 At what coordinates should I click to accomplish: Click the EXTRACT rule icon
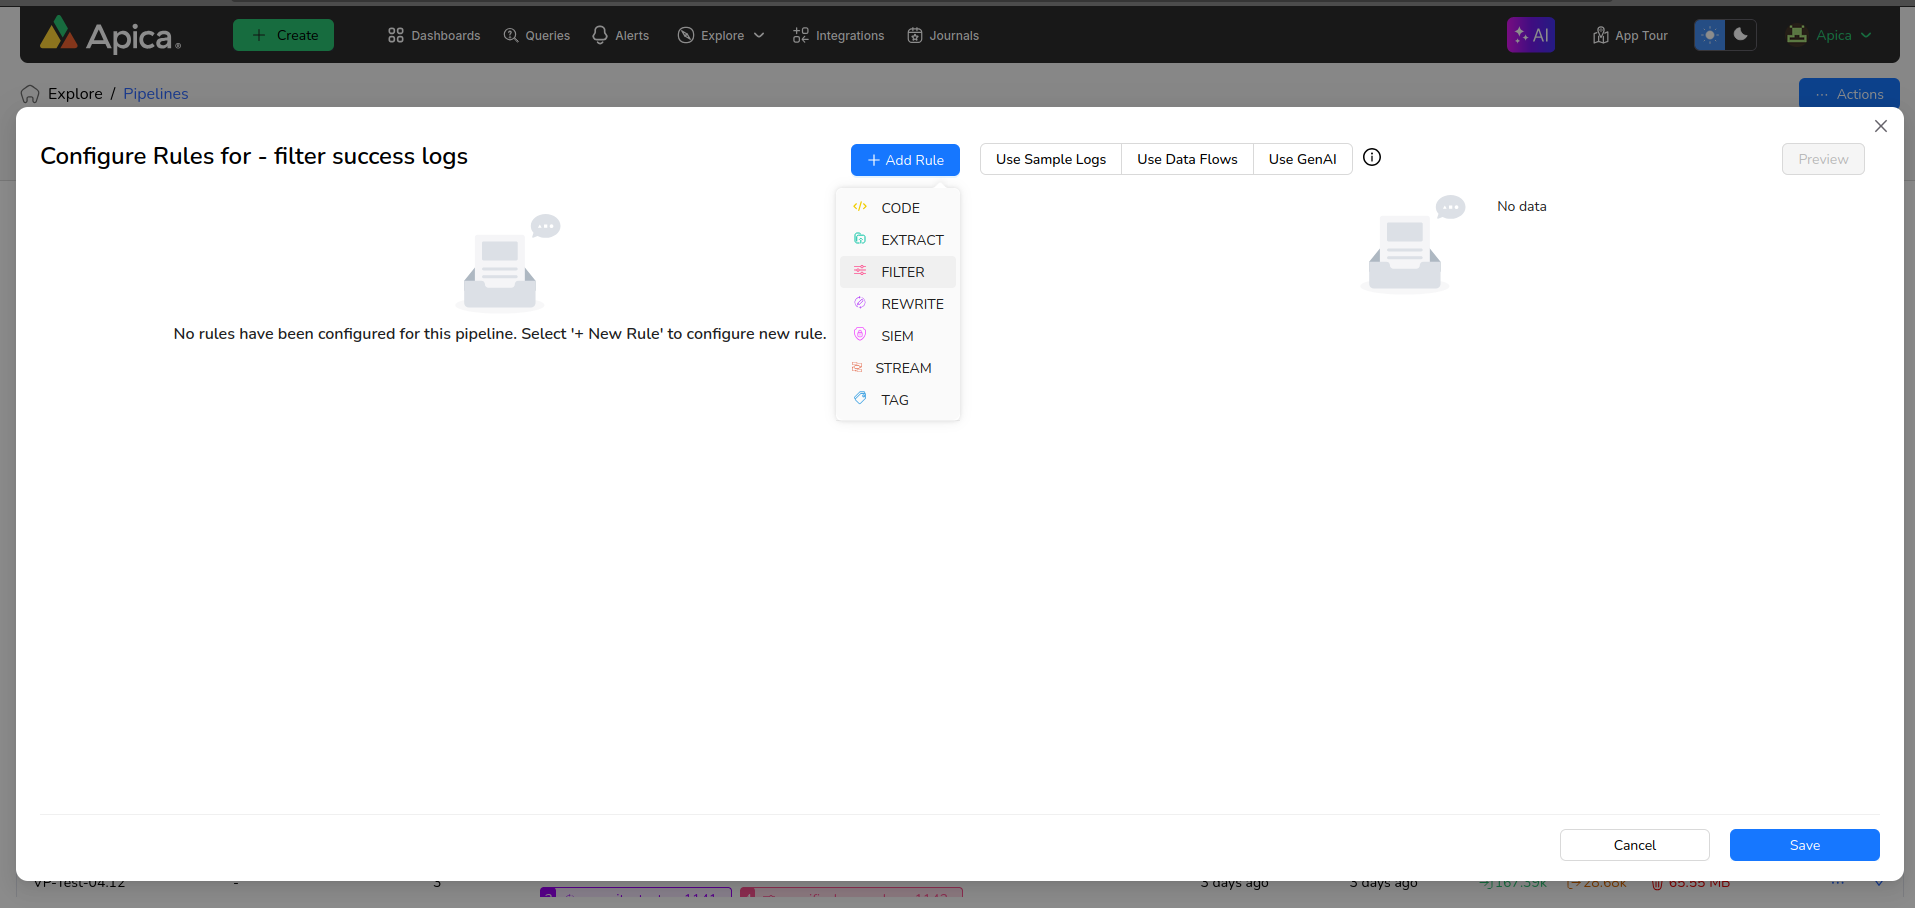click(x=860, y=239)
